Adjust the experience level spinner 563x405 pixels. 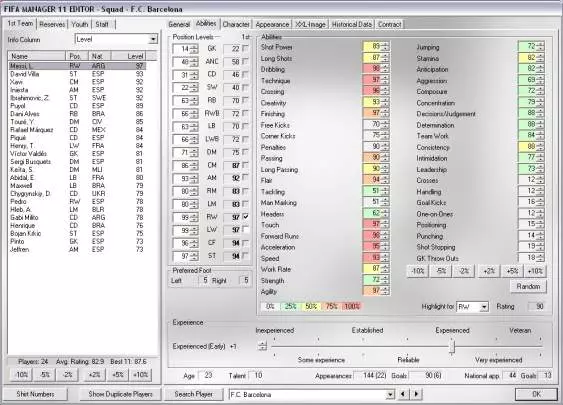262,346
